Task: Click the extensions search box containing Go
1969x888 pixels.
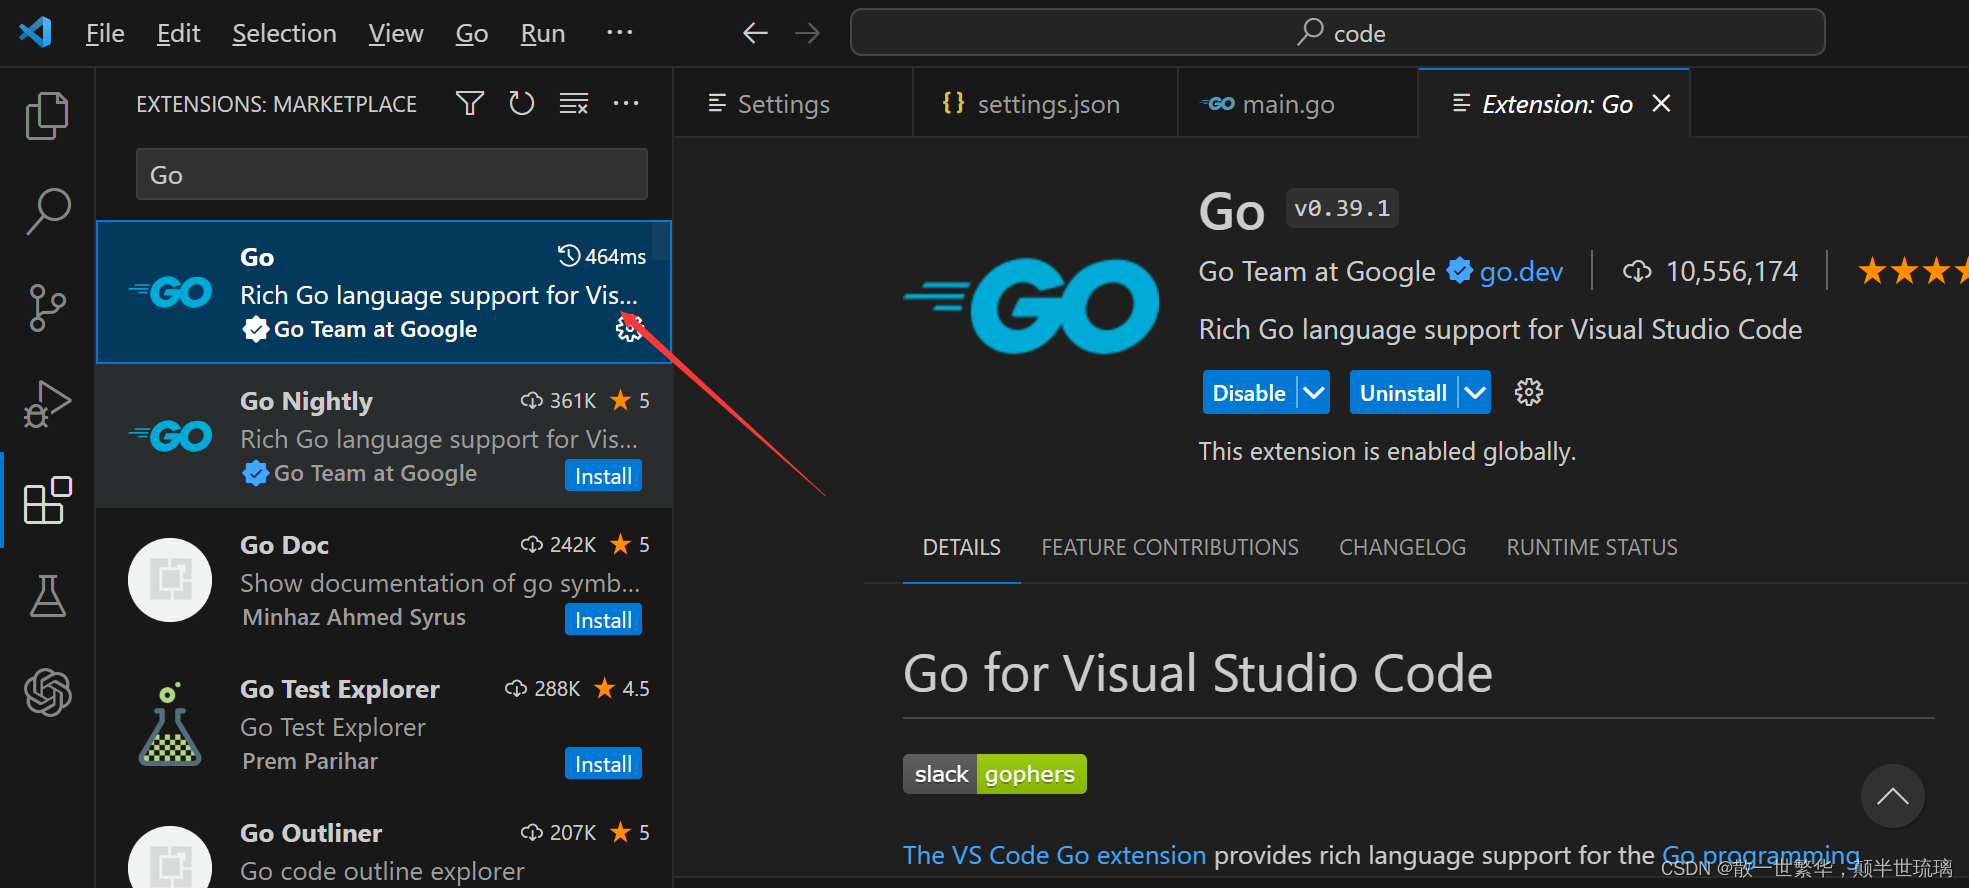Action: 391,174
